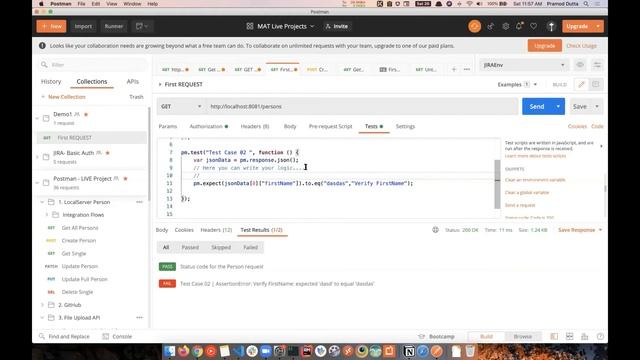Open the Runner button
Viewport: 640px width, 360px height.
point(113,26)
